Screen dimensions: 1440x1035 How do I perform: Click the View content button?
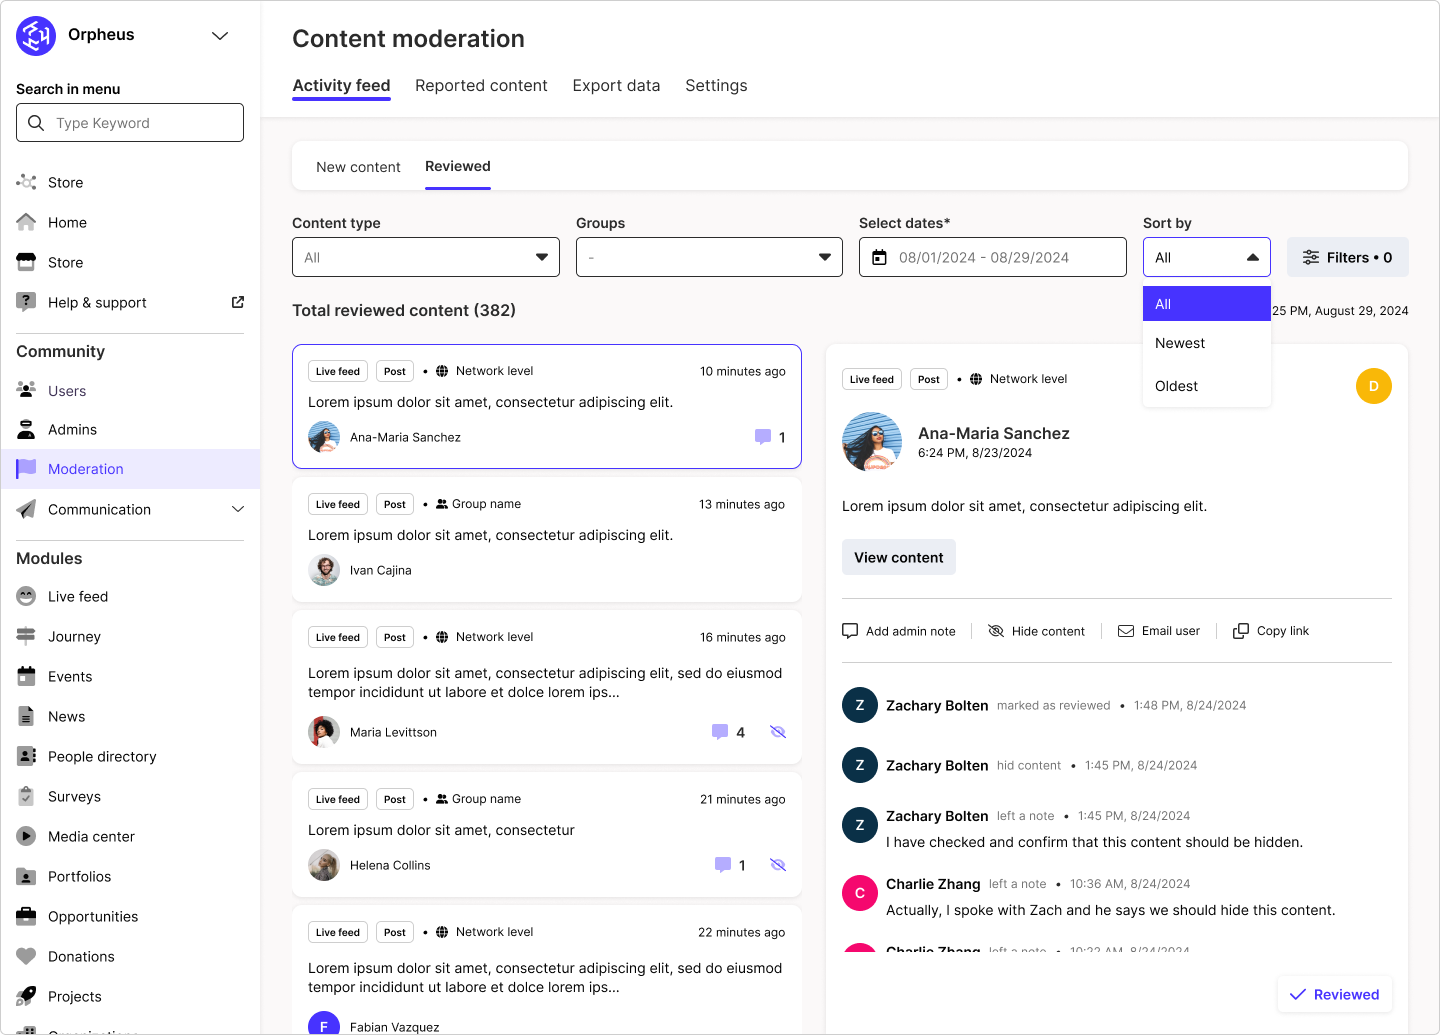click(898, 557)
